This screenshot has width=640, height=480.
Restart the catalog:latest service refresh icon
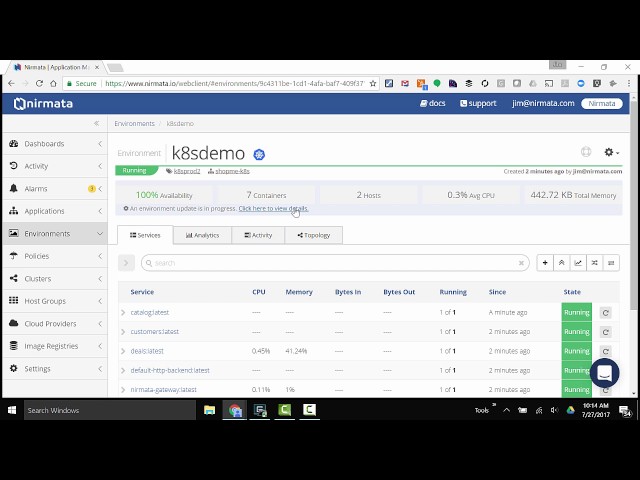(606, 313)
